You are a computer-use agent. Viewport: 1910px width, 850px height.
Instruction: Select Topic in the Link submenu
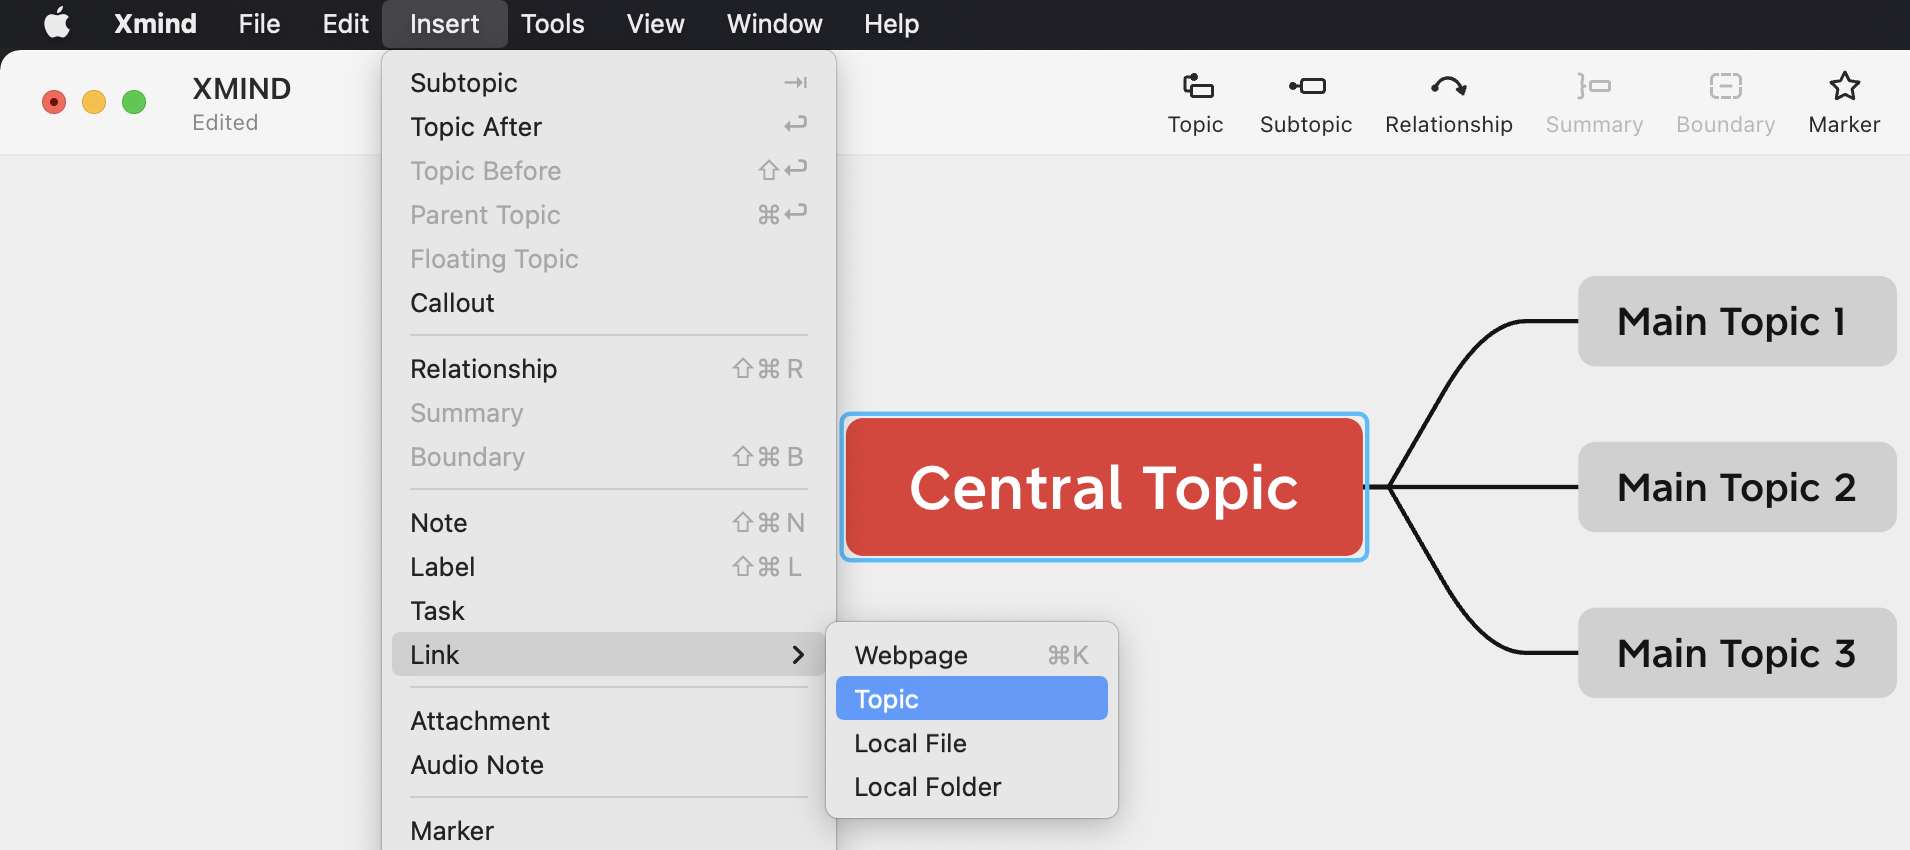(x=971, y=699)
